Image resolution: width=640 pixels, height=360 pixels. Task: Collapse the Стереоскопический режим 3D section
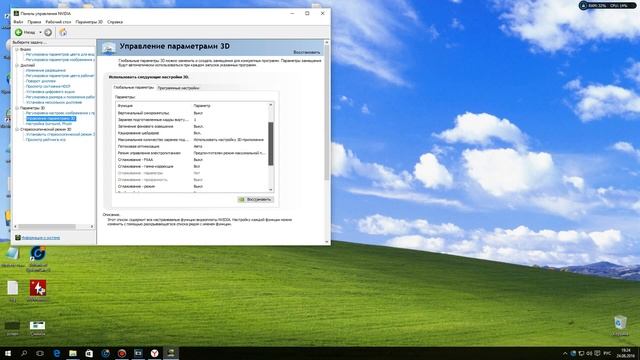click(17, 129)
